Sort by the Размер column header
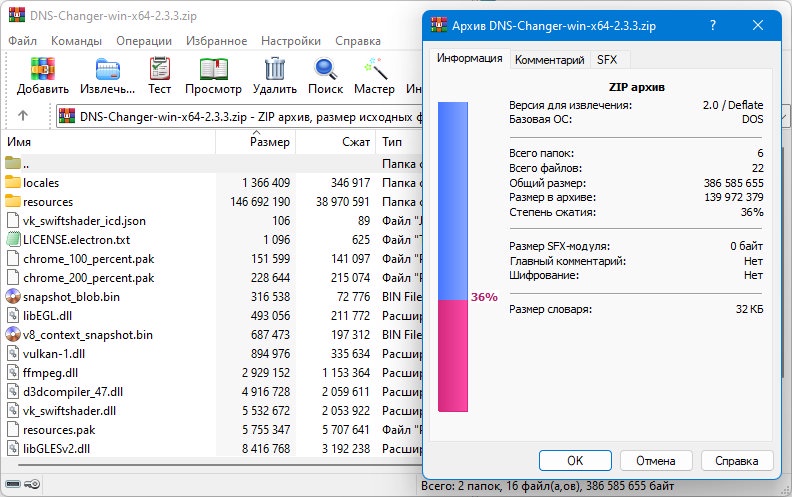The height and width of the screenshot is (497, 792). pos(256,142)
